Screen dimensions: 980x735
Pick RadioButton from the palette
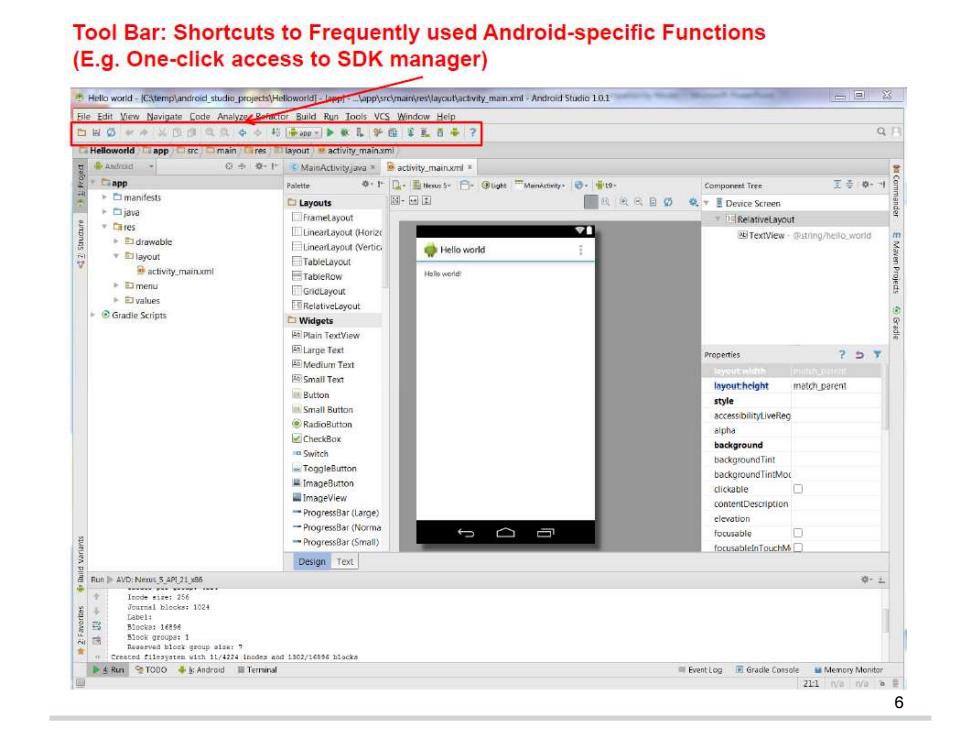[322, 424]
